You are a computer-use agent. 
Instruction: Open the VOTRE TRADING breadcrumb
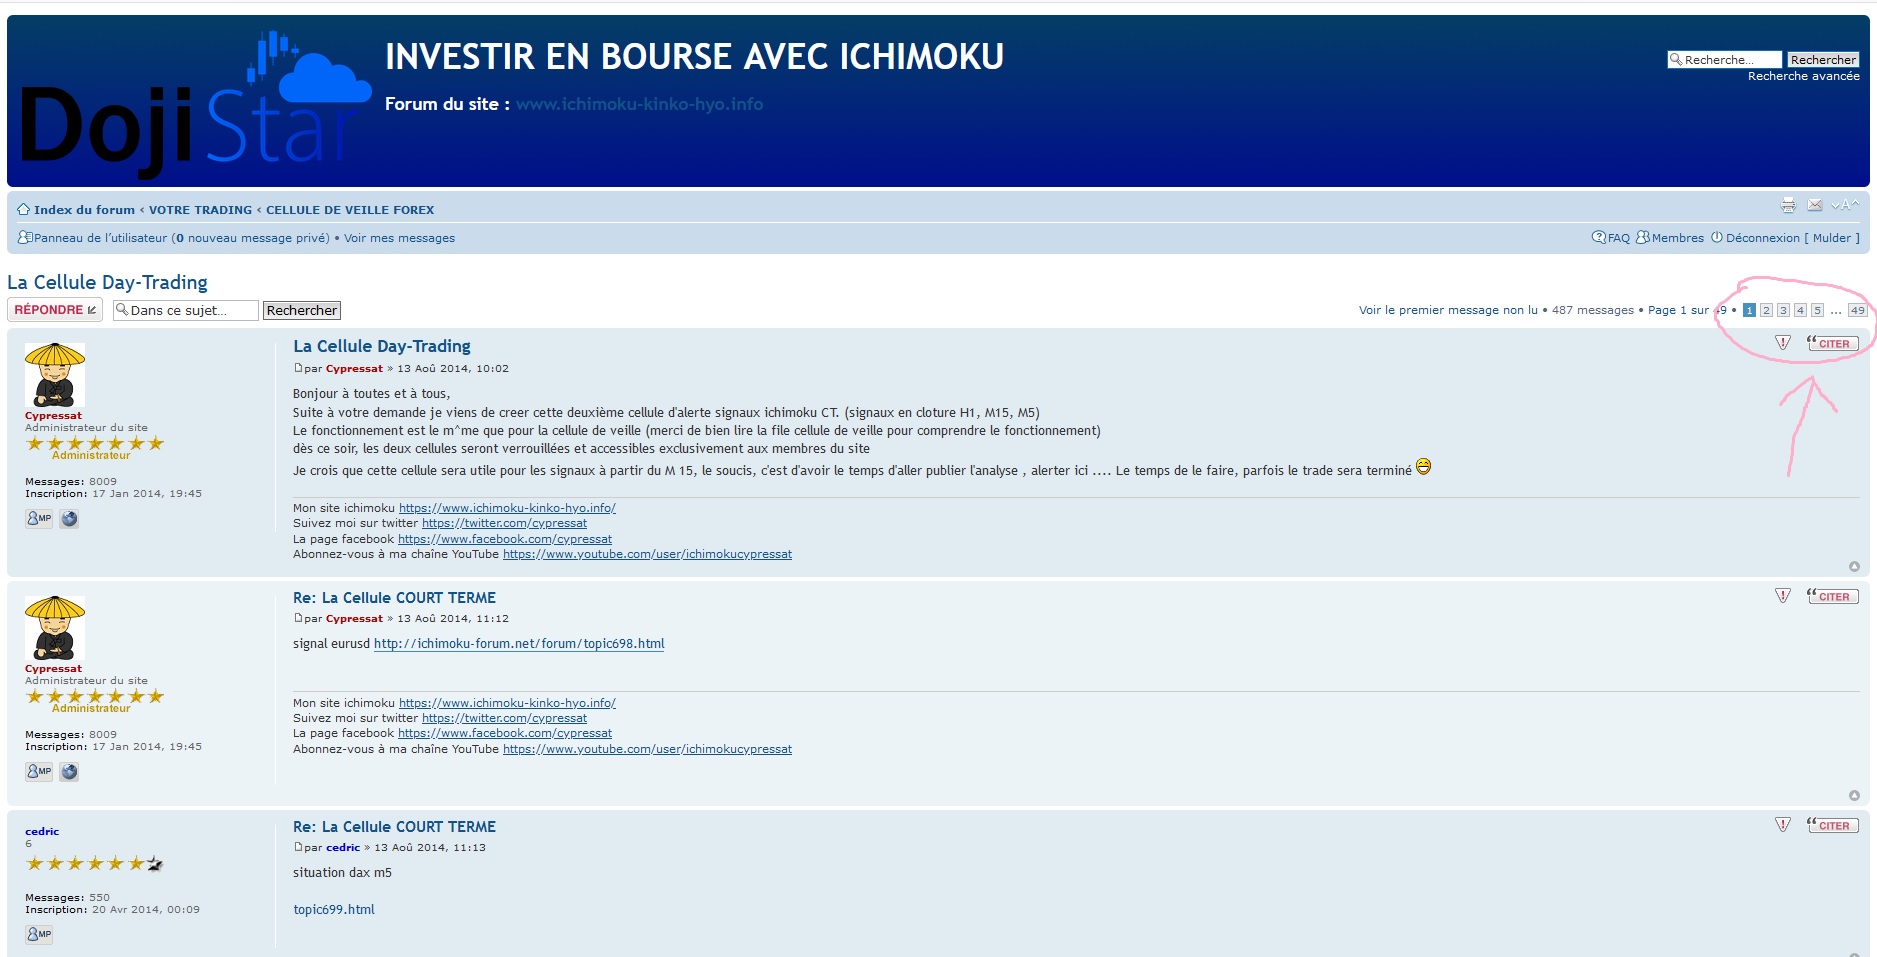coord(200,210)
